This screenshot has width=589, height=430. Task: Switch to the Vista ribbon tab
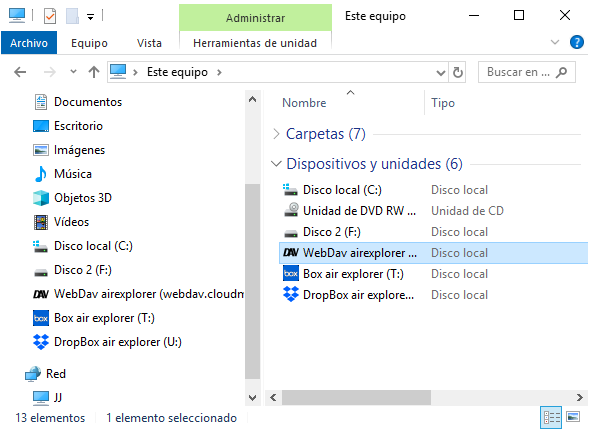click(149, 43)
